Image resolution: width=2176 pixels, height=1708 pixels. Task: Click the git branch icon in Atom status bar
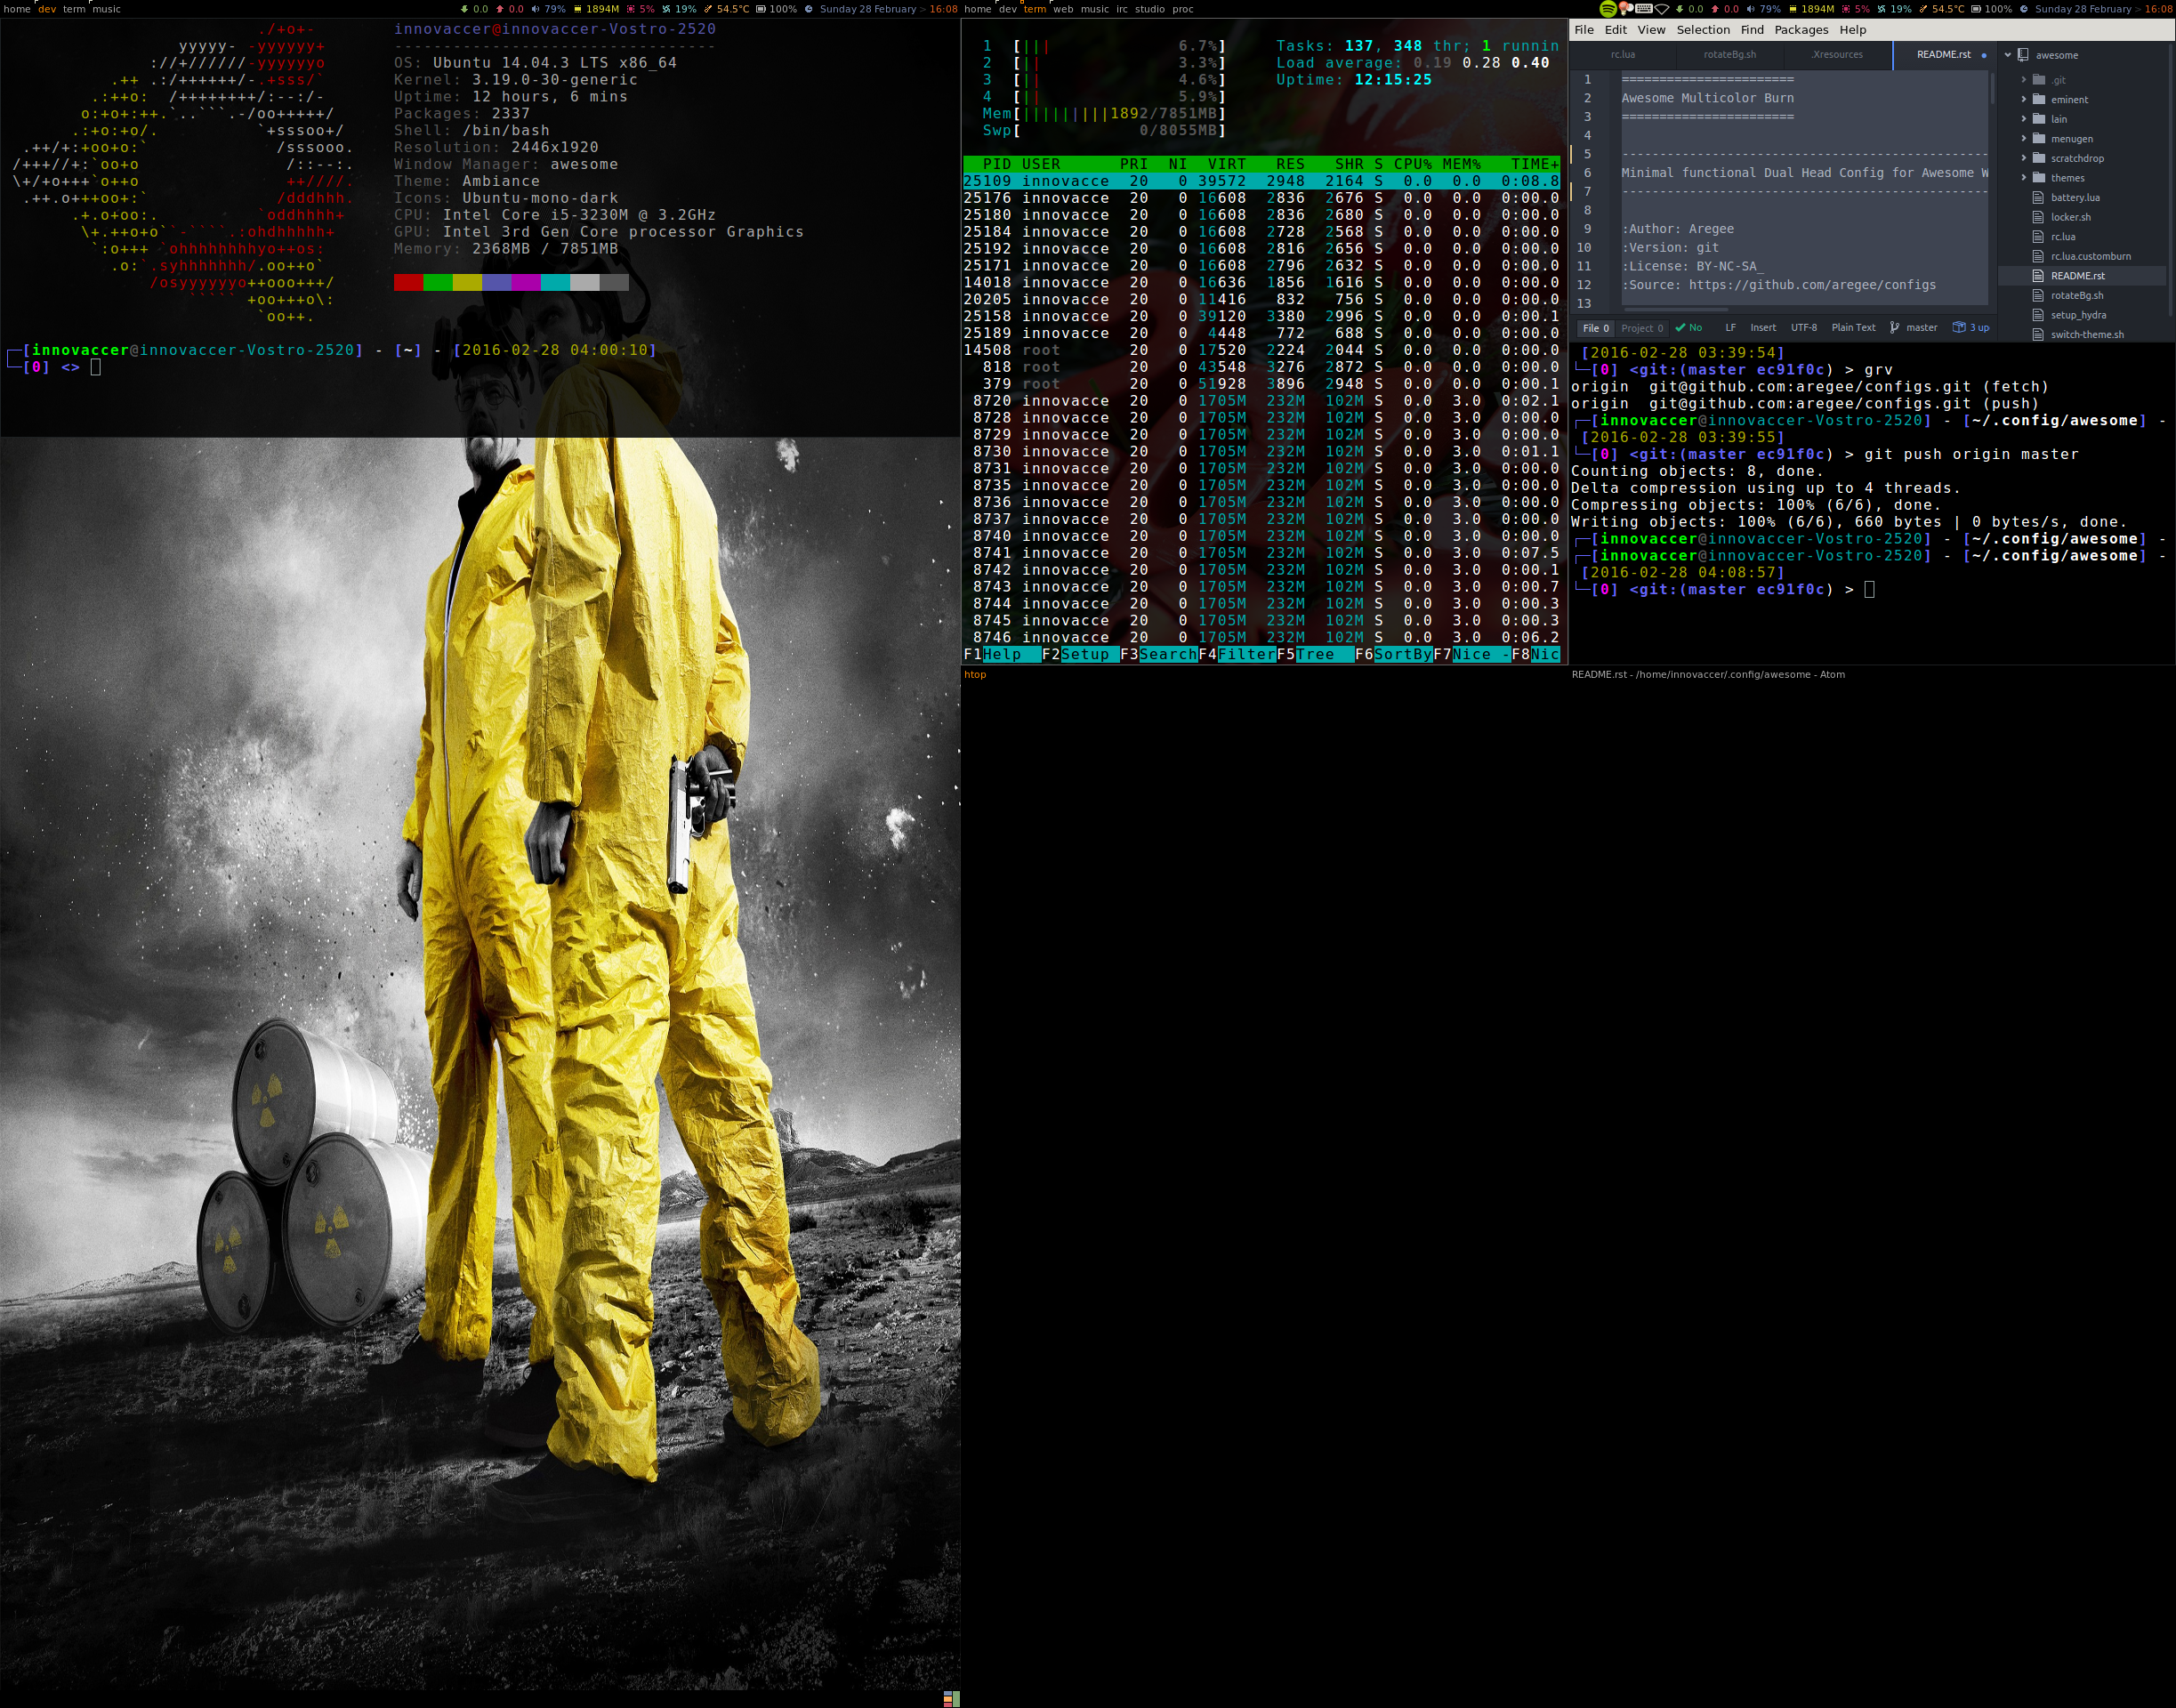1894,328
